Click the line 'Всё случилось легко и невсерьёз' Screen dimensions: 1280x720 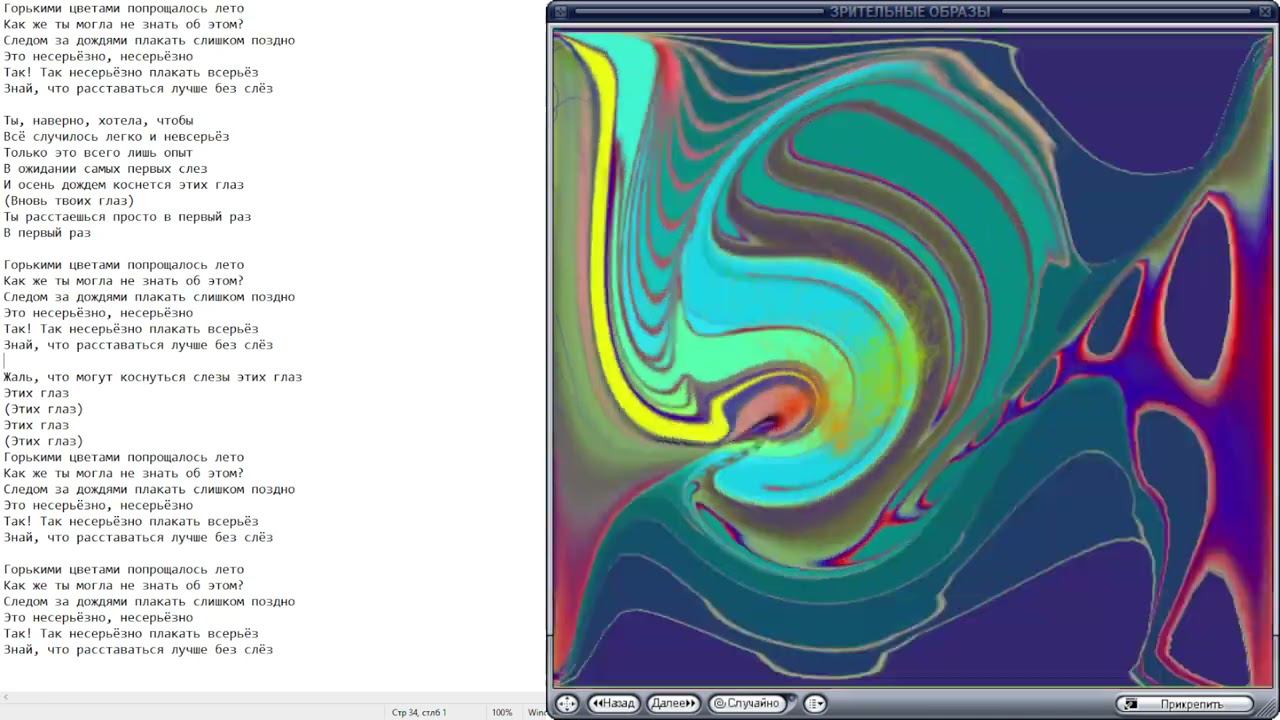coord(116,137)
